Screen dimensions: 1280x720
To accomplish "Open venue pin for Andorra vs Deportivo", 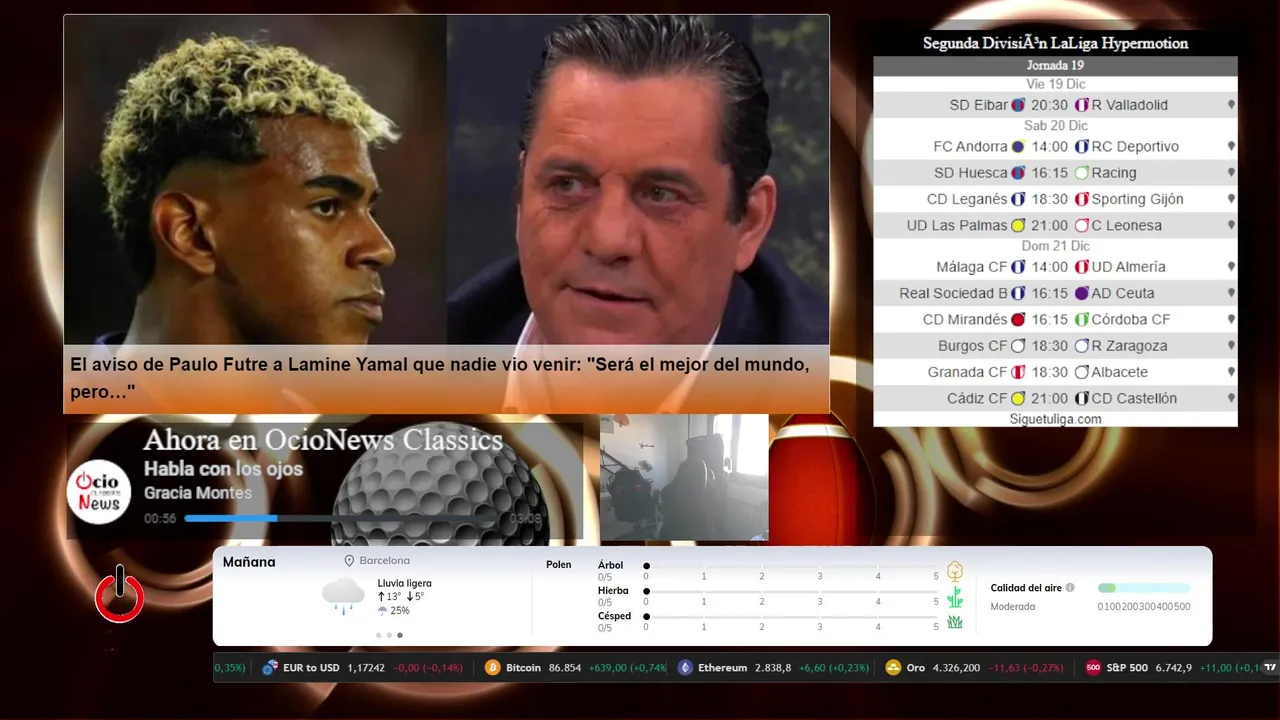I will click(x=1231, y=147).
